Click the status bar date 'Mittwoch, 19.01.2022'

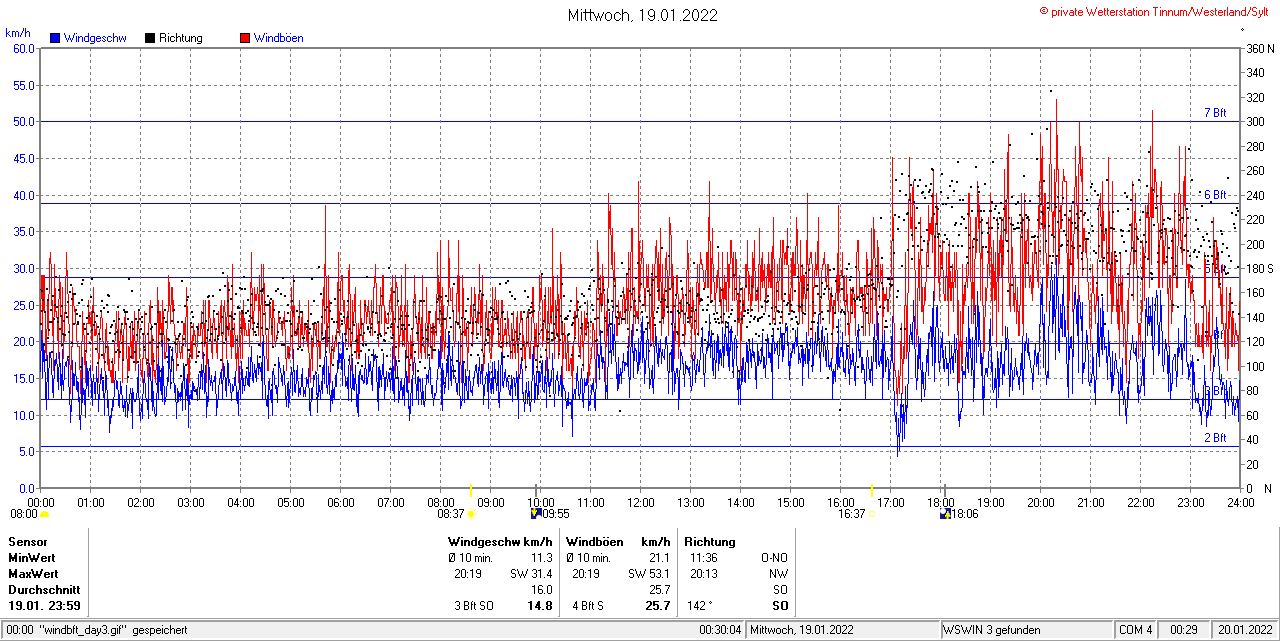[x=802, y=630]
